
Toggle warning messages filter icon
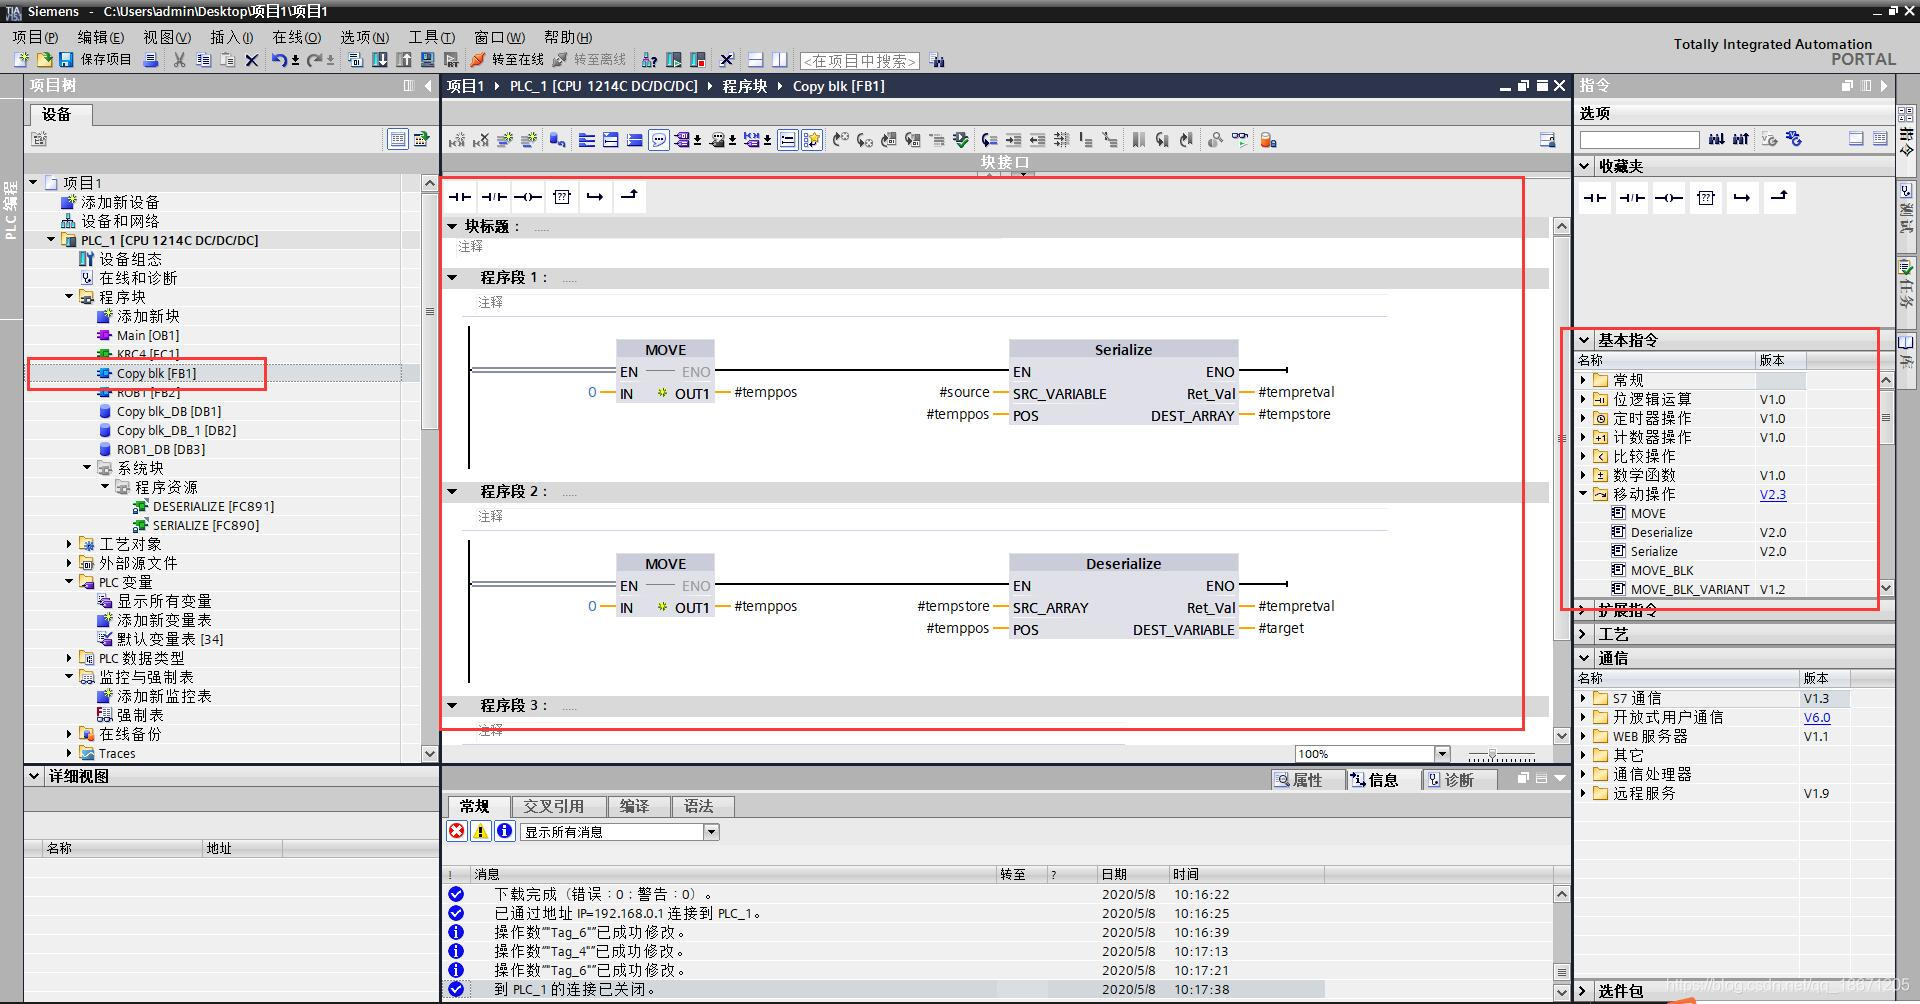481,831
